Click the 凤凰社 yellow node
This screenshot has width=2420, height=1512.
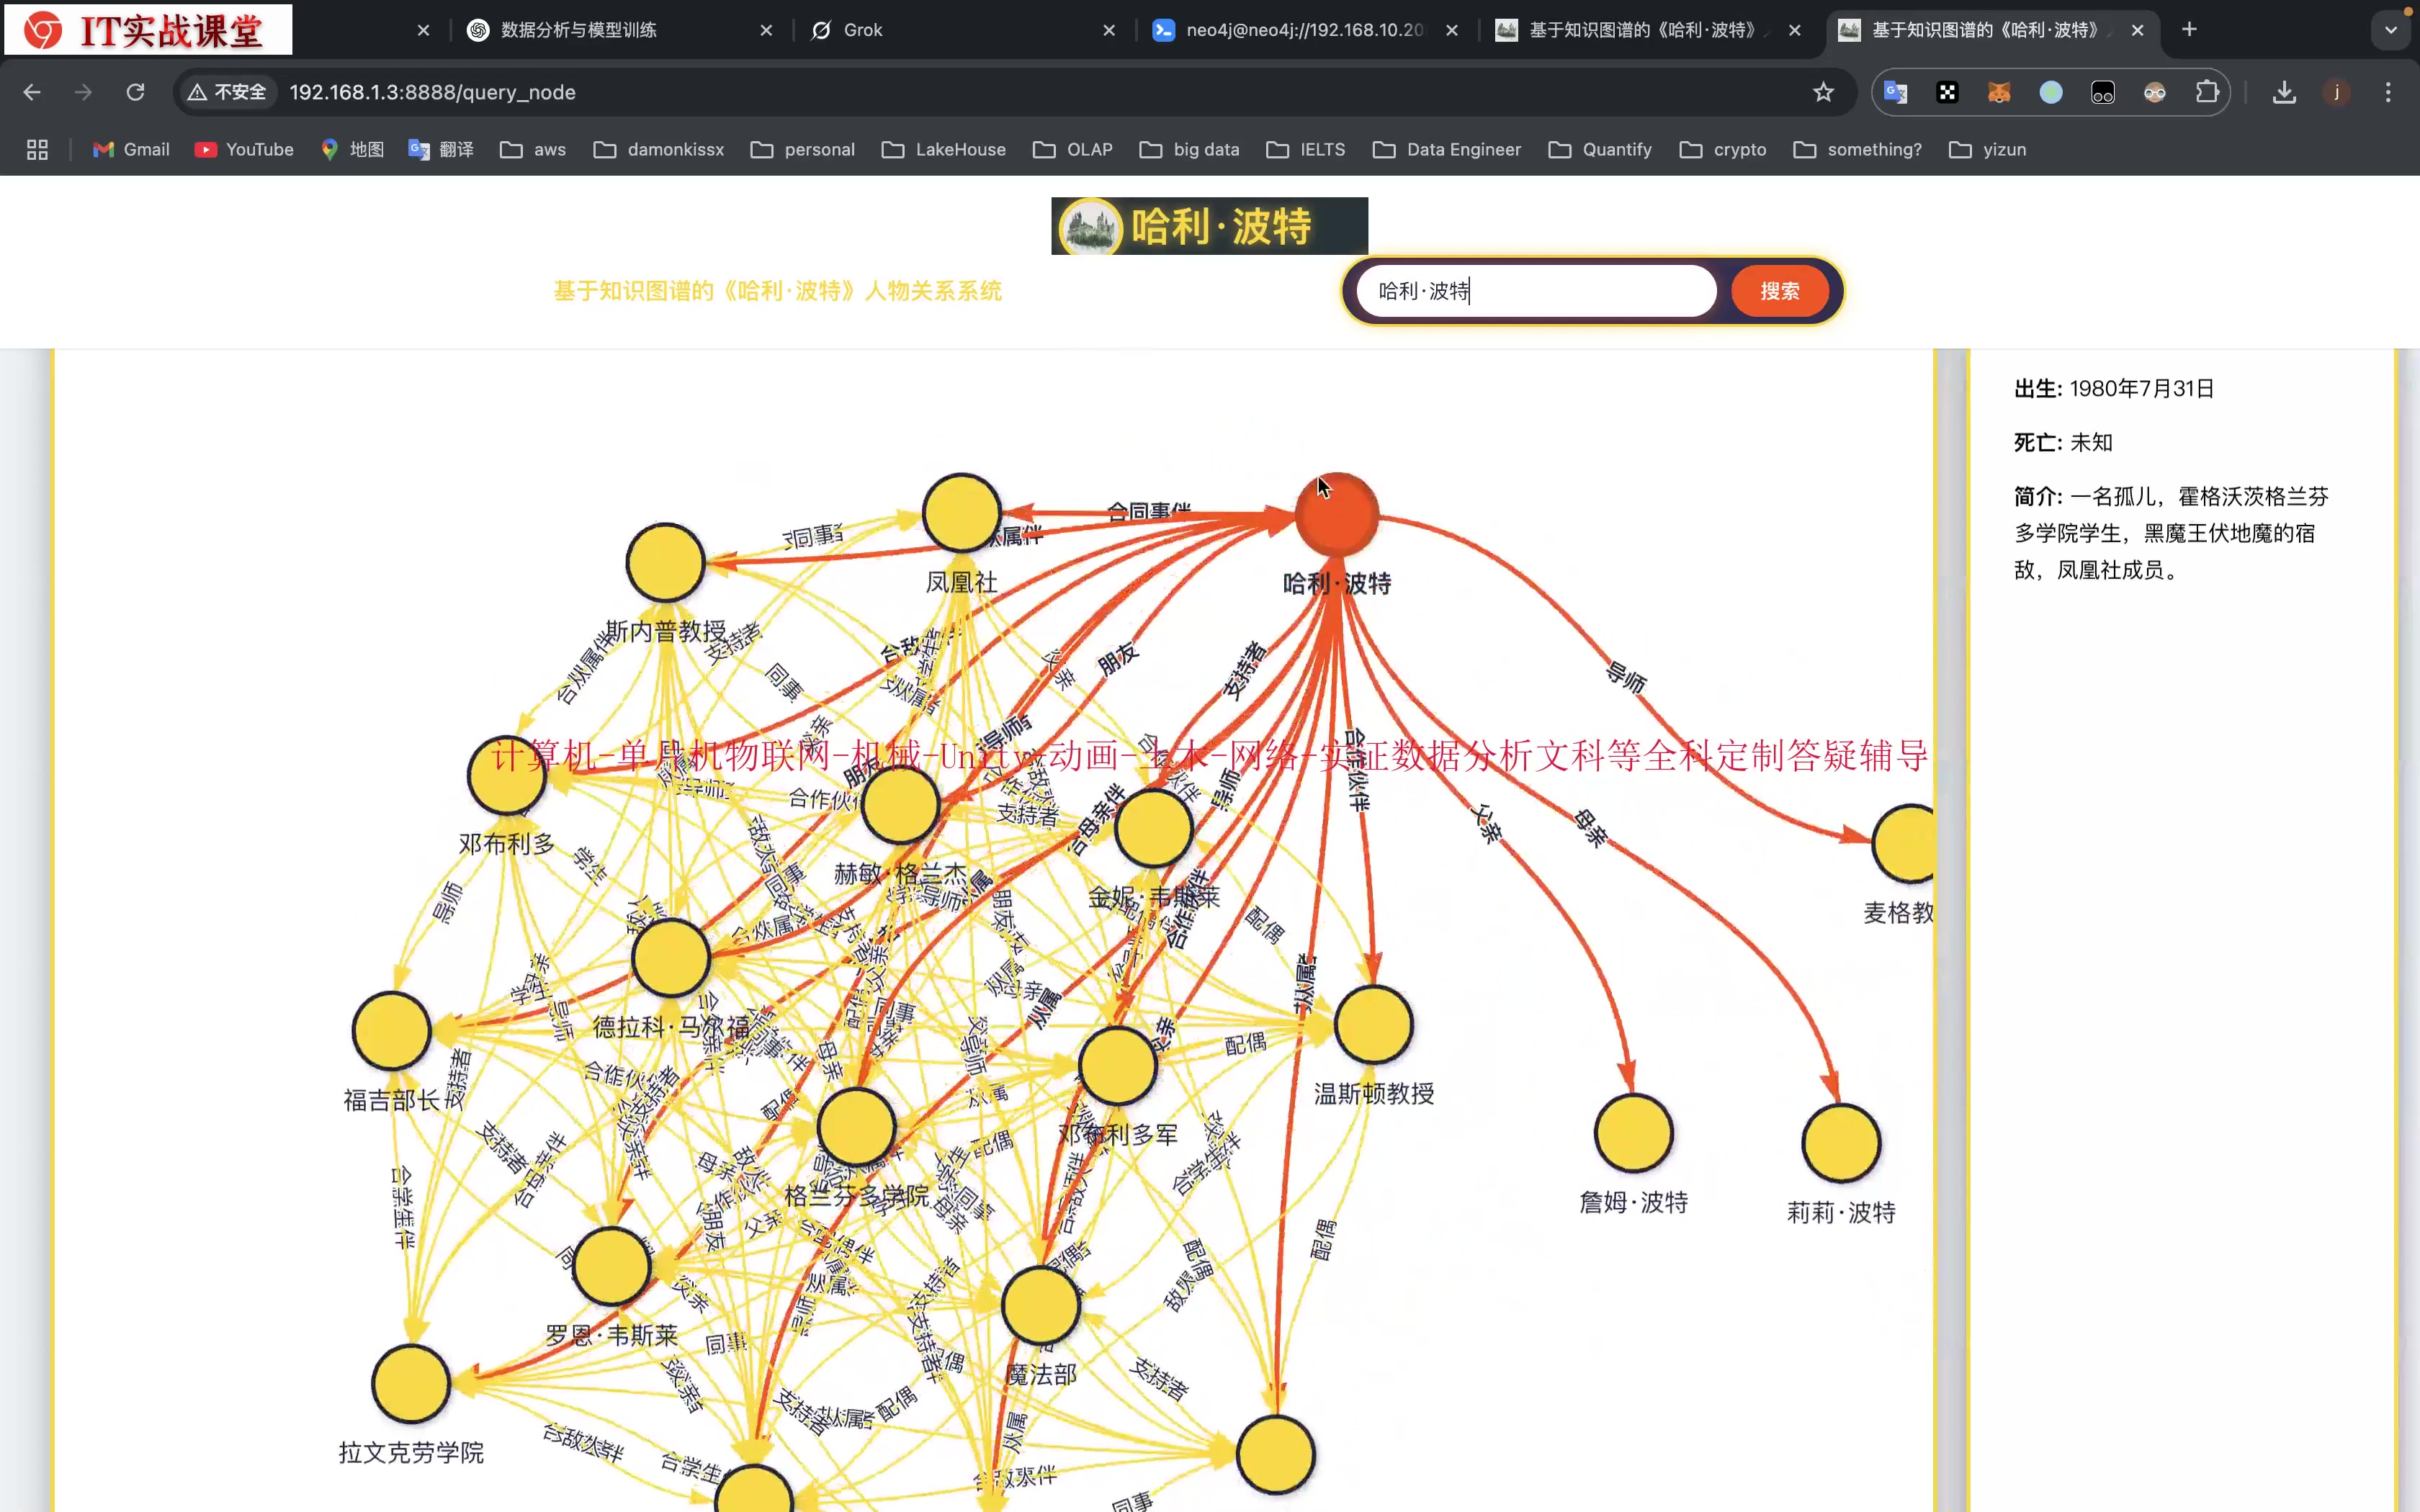click(x=961, y=513)
